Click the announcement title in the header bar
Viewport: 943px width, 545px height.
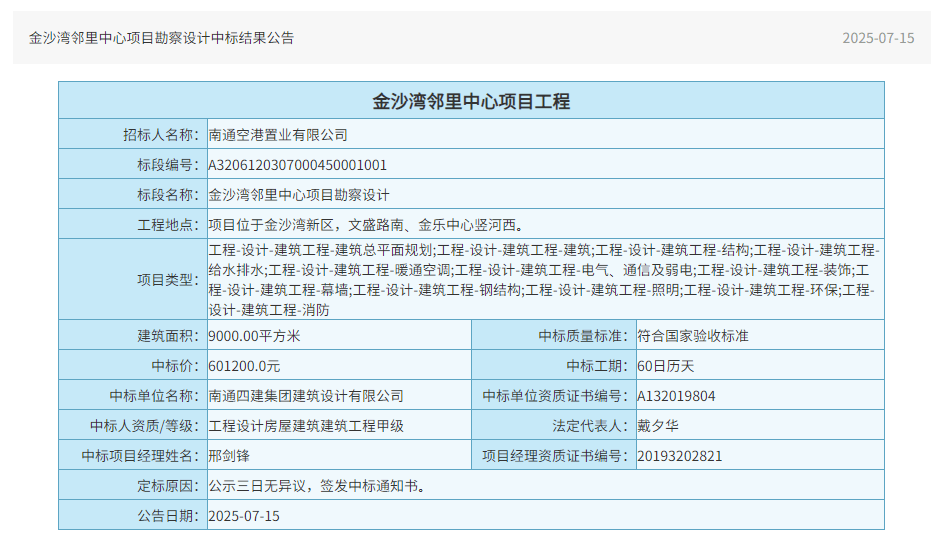[161, 38]
